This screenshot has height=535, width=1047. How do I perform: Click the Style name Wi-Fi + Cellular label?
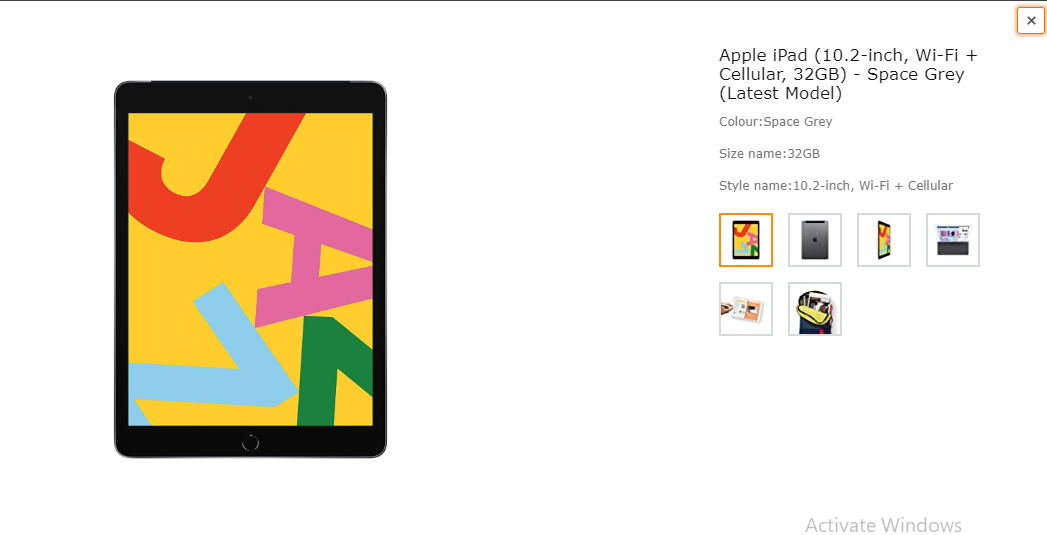[x=836, y=186]
